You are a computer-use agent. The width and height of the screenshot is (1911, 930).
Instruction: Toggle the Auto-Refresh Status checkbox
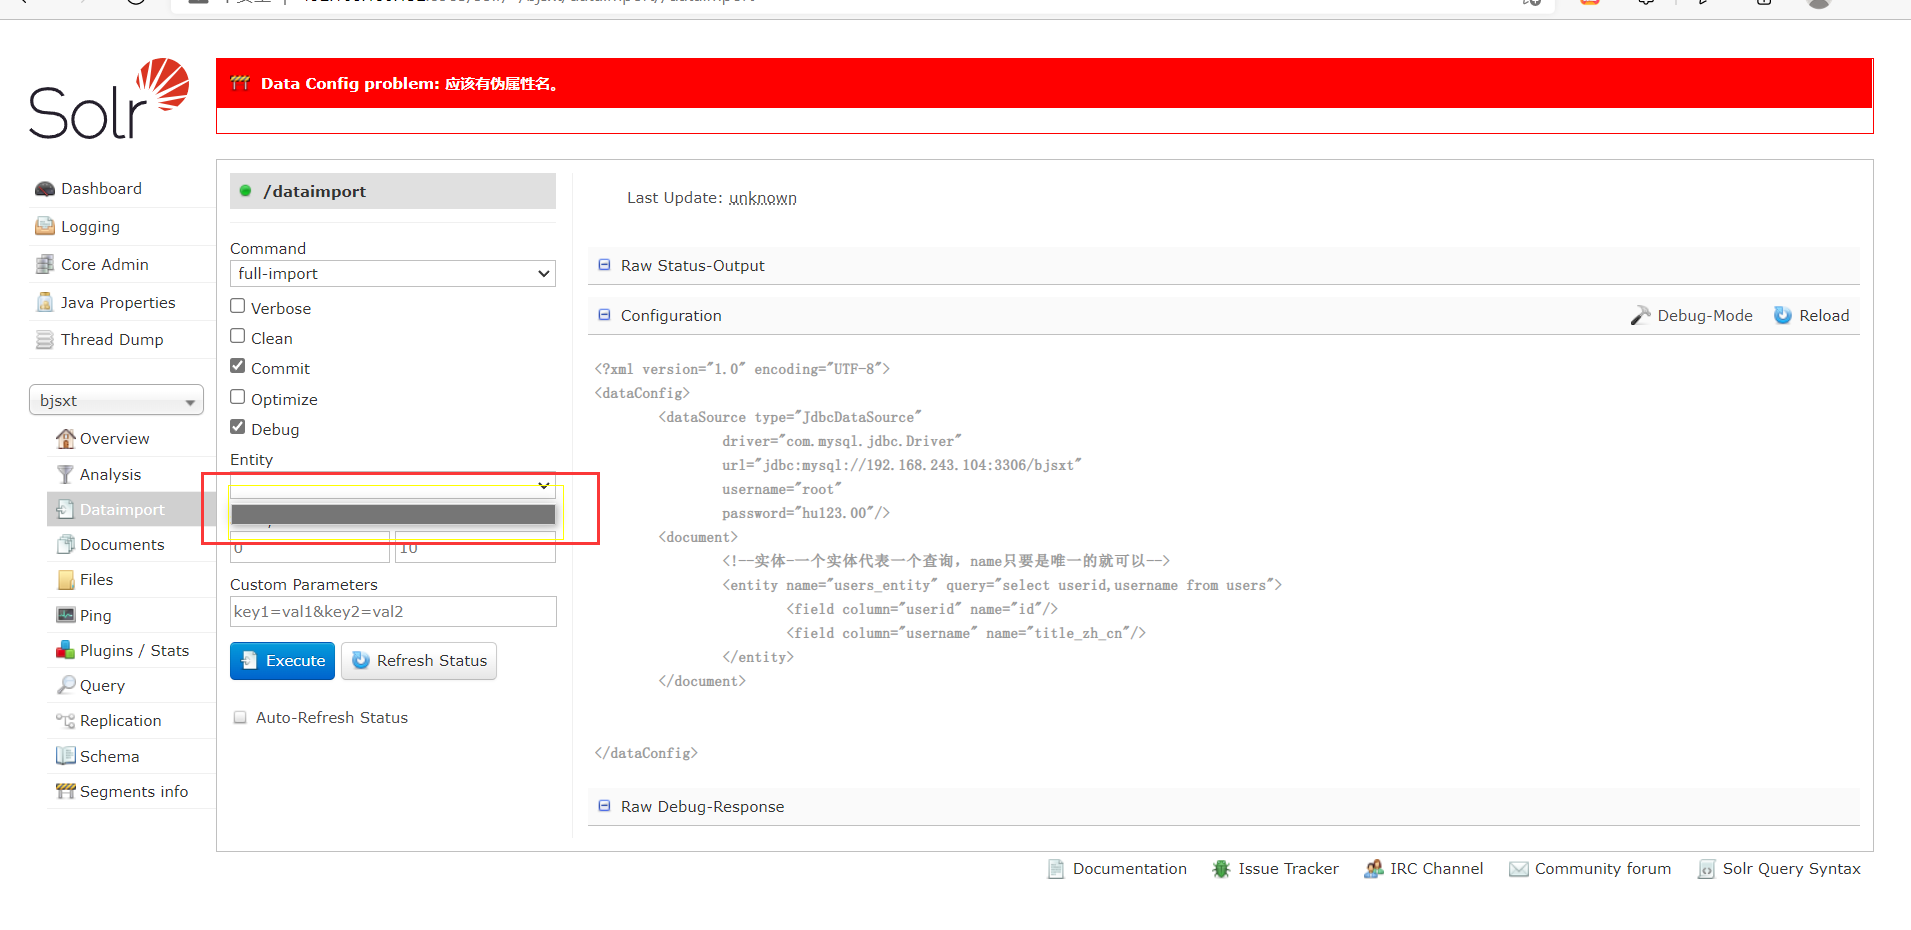click(x=240, y=717)
